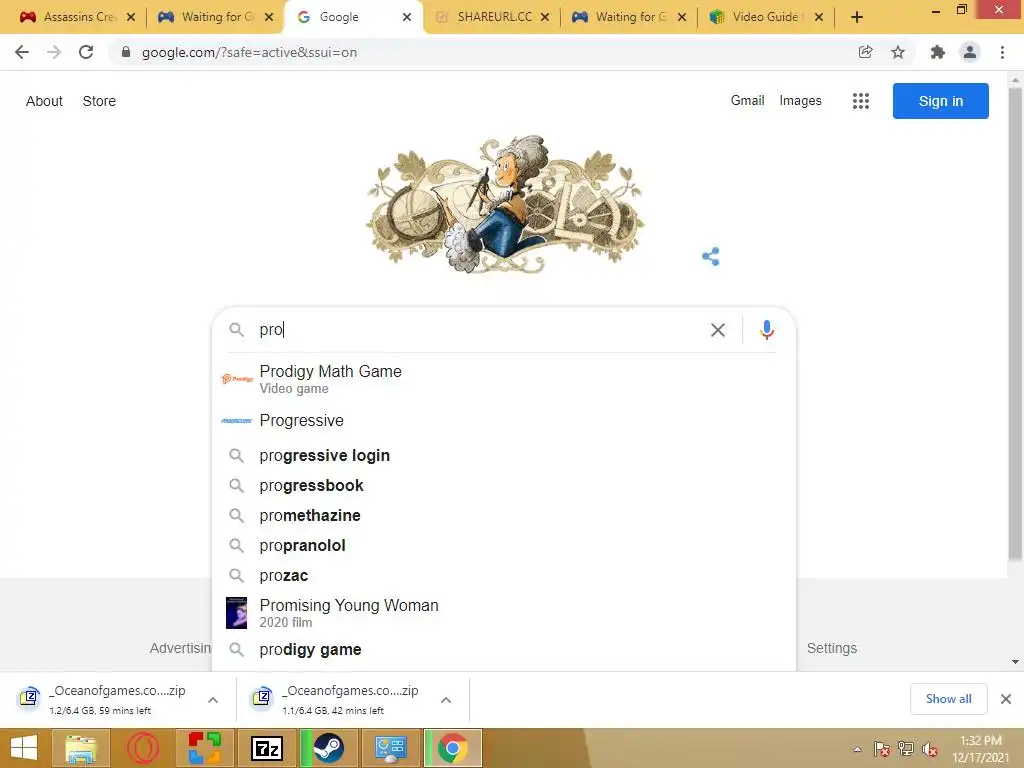The width and height of the screenshot is (1024, 768).
Task: Show hidden tray icons arrow
Action: click(857, 750)
